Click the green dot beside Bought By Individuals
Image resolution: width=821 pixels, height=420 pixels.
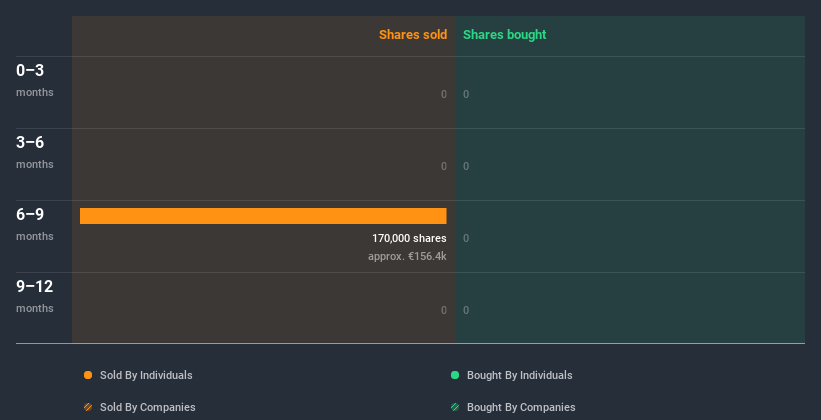[x=455, y=375]
